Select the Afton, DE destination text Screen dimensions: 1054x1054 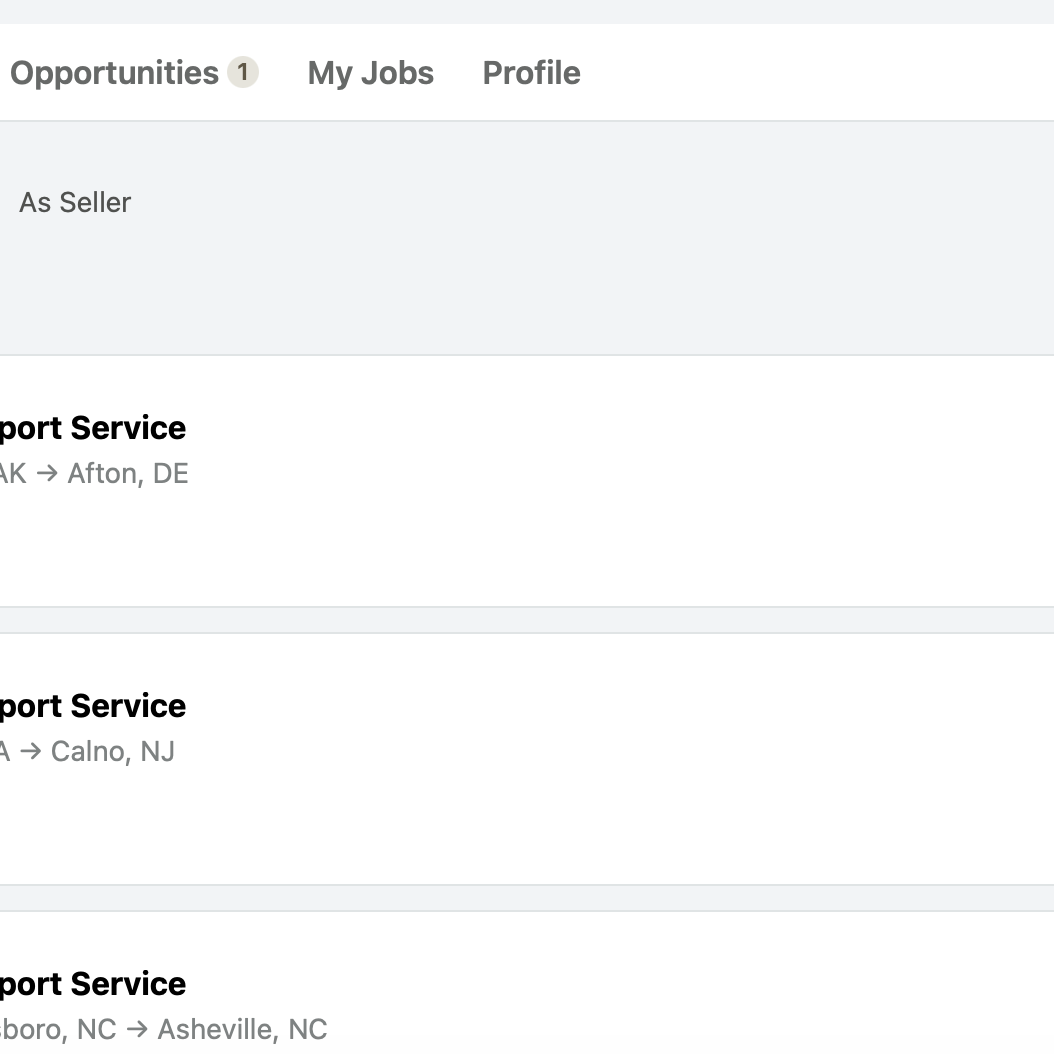tap(128, 473)
